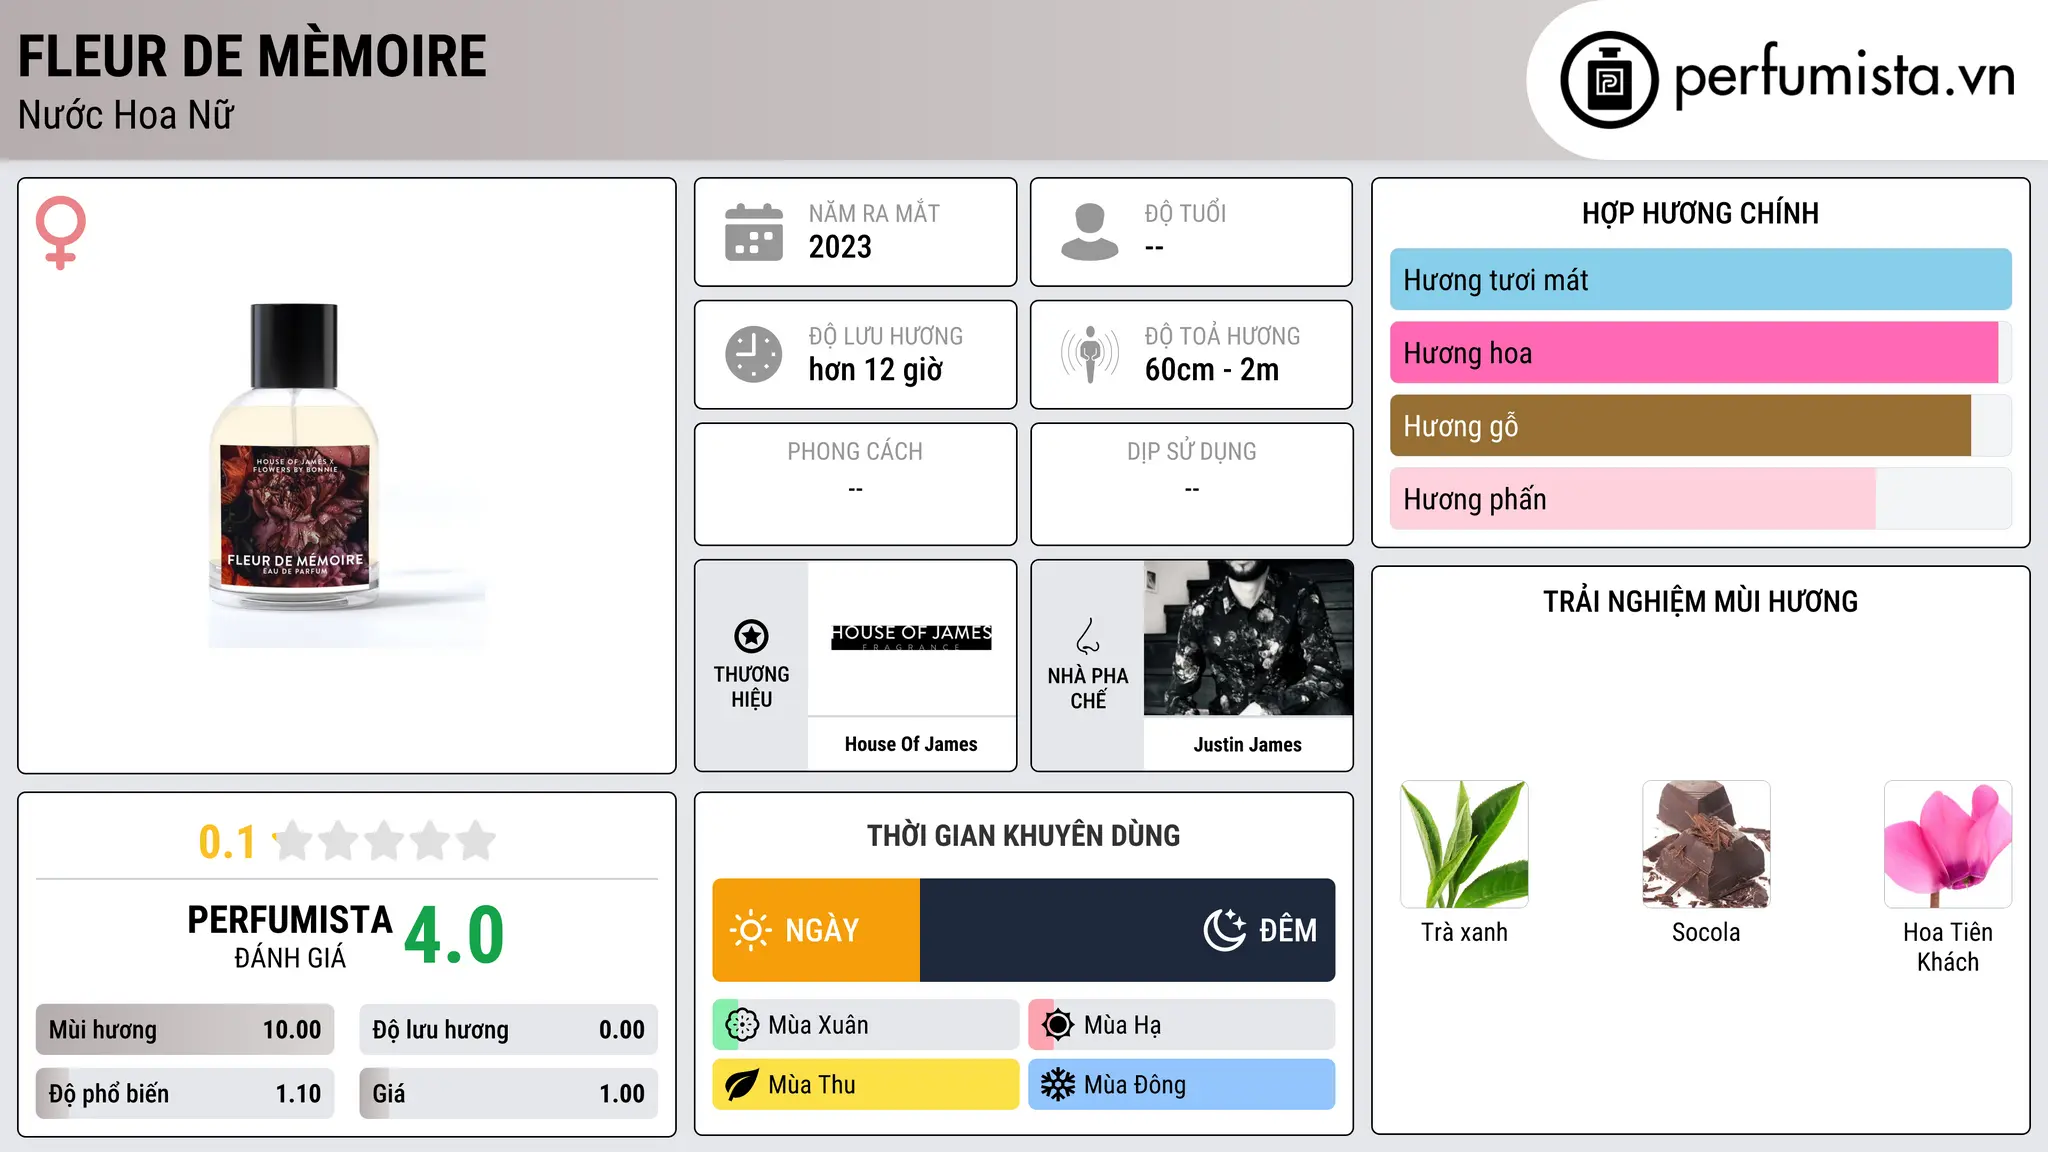Image resolution: width=2048 pixels, height=1152 pixels.
Task: Select the Mùa Xuân season bar
Action: pos(866,1025)
